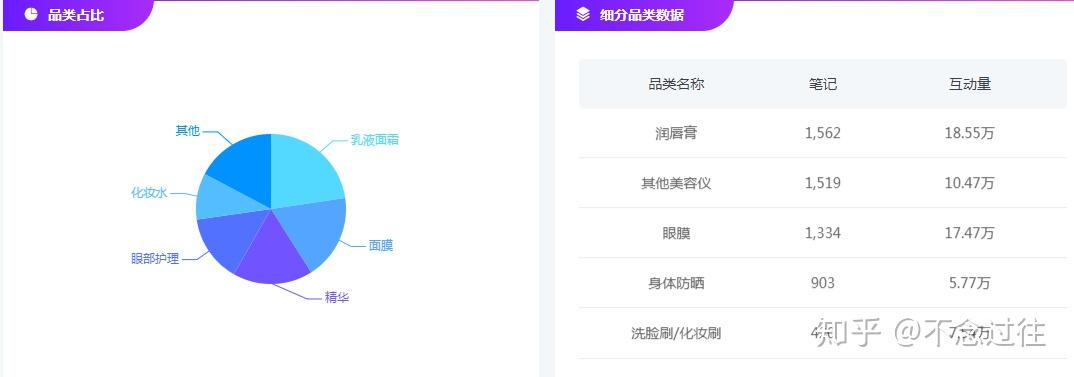
Task: Click the 品类名称 column header
Action: (676, 84)
